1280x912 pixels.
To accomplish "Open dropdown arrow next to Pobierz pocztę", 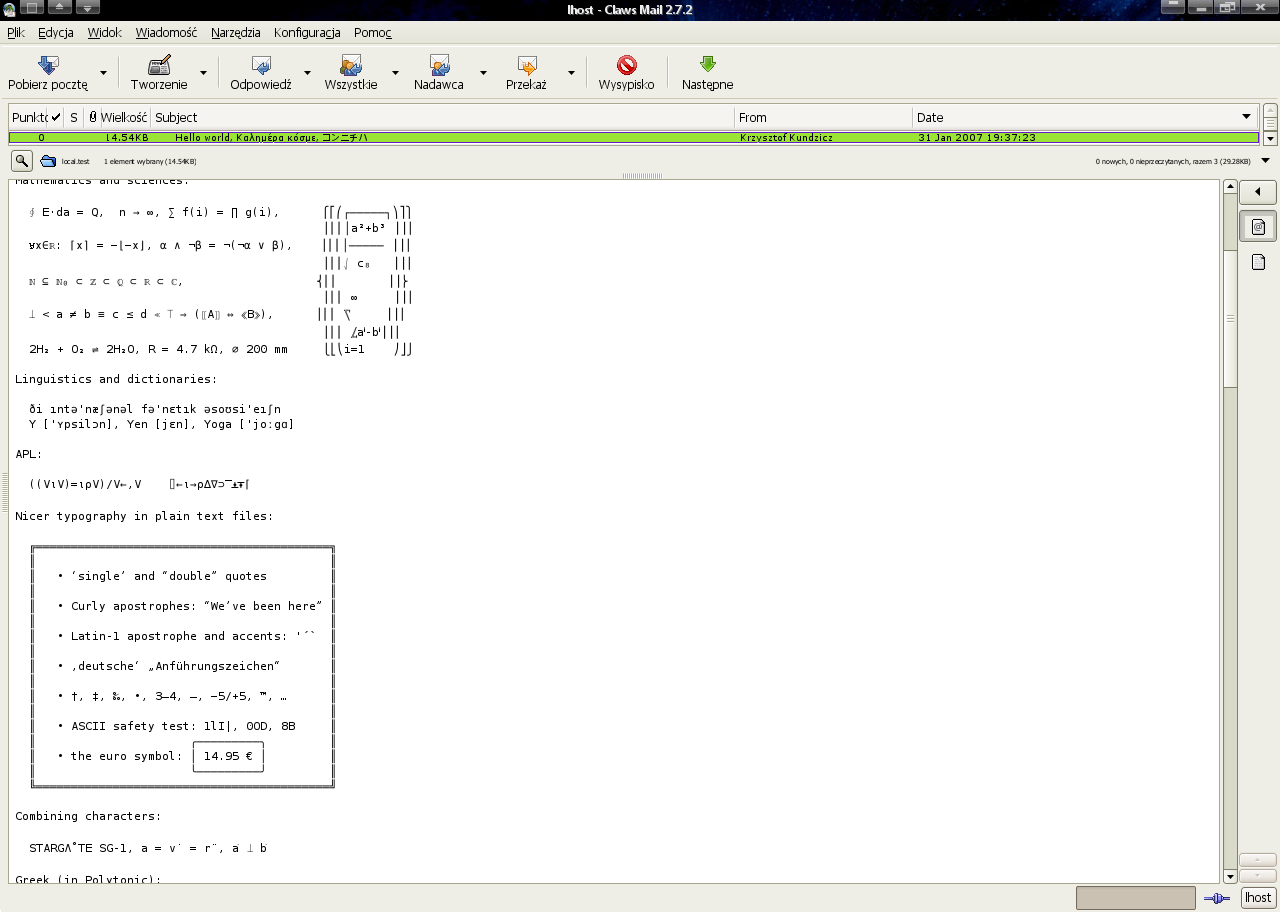I will [x=104, y=73].
